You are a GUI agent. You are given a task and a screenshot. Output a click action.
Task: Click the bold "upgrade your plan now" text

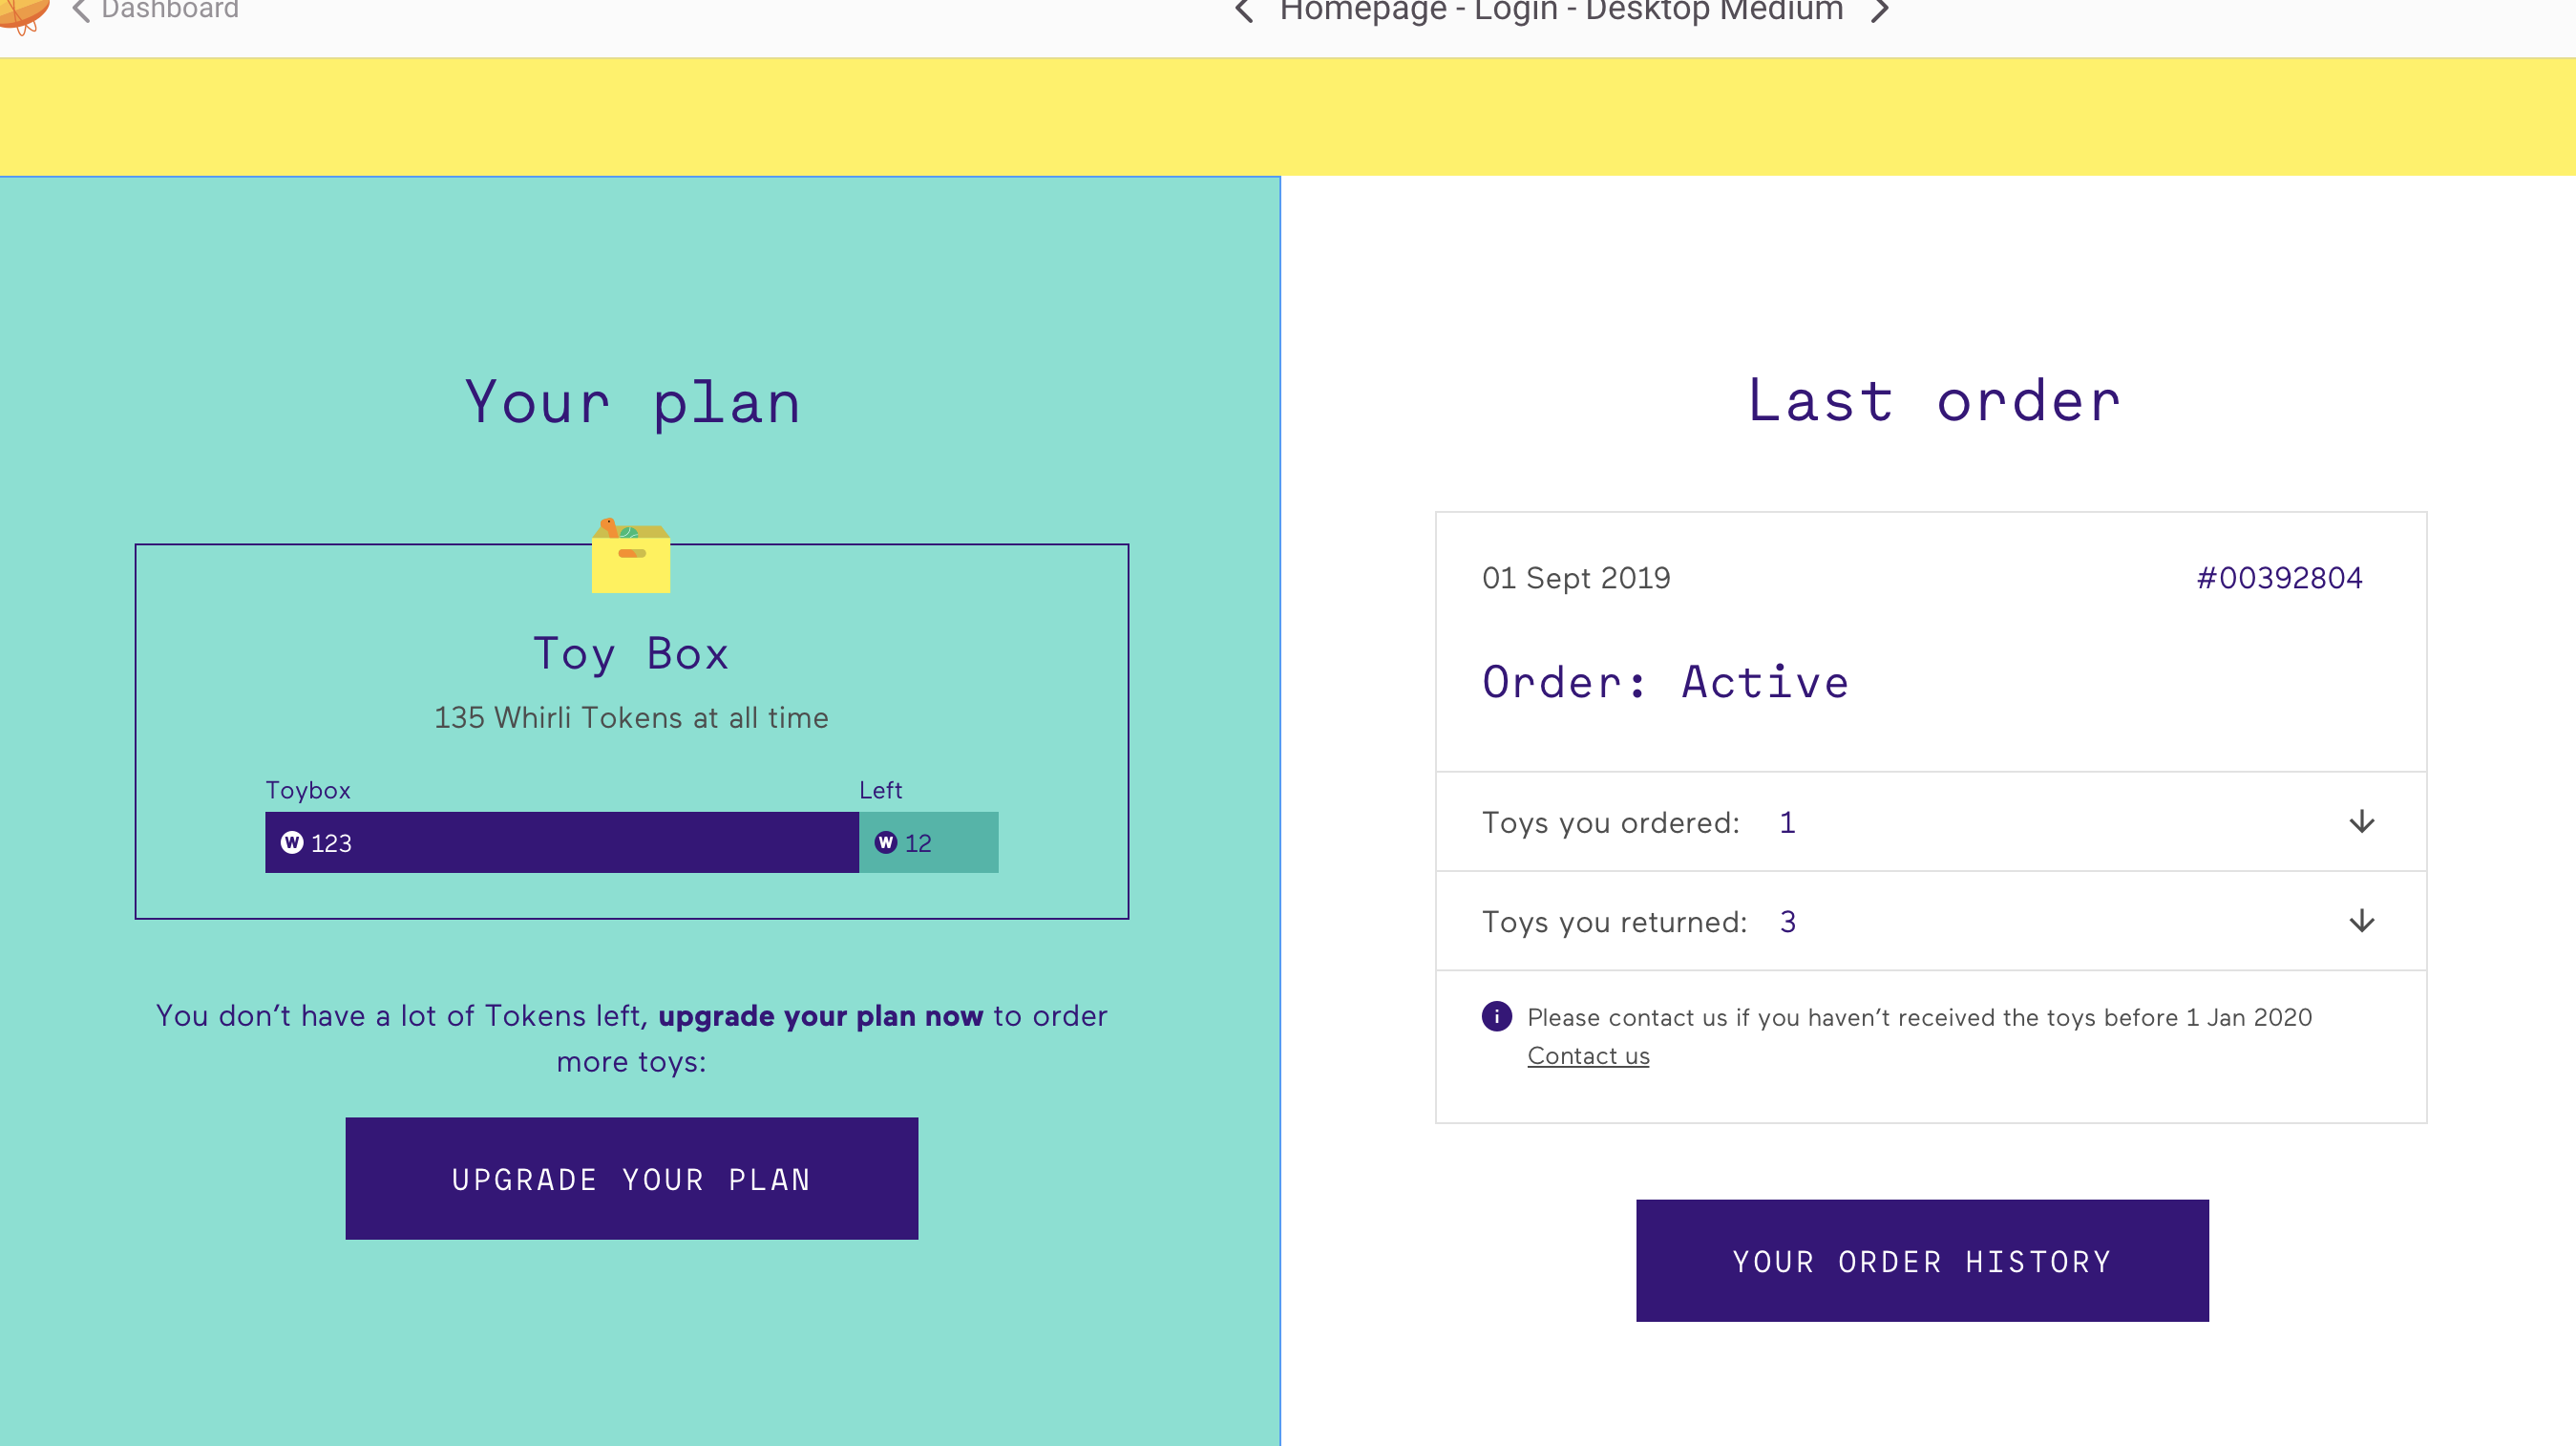point(820,1016)
